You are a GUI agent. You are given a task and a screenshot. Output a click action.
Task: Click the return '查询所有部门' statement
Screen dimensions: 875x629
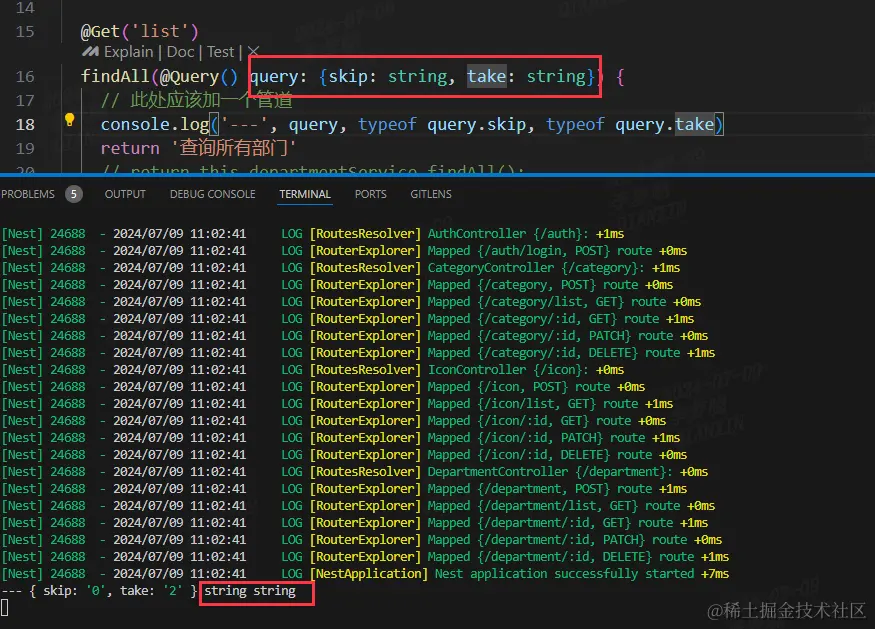click(x=198, y=148)
